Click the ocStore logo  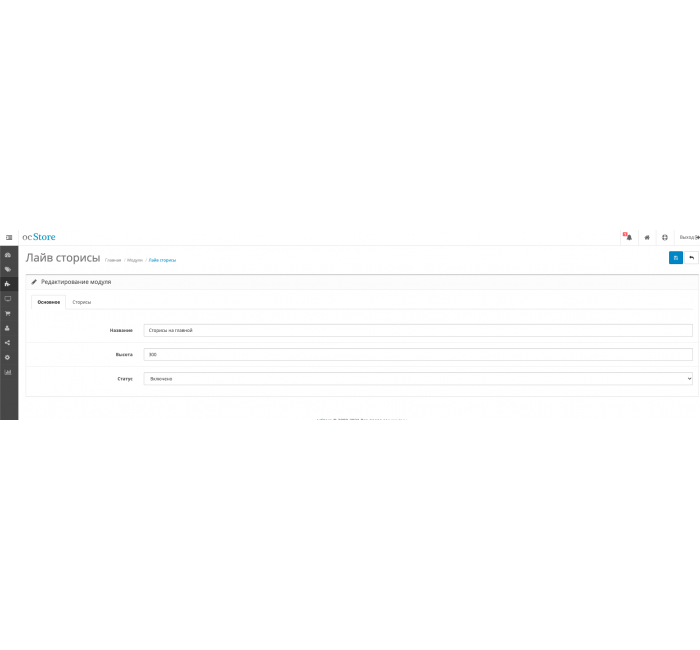tap(39, 237)
